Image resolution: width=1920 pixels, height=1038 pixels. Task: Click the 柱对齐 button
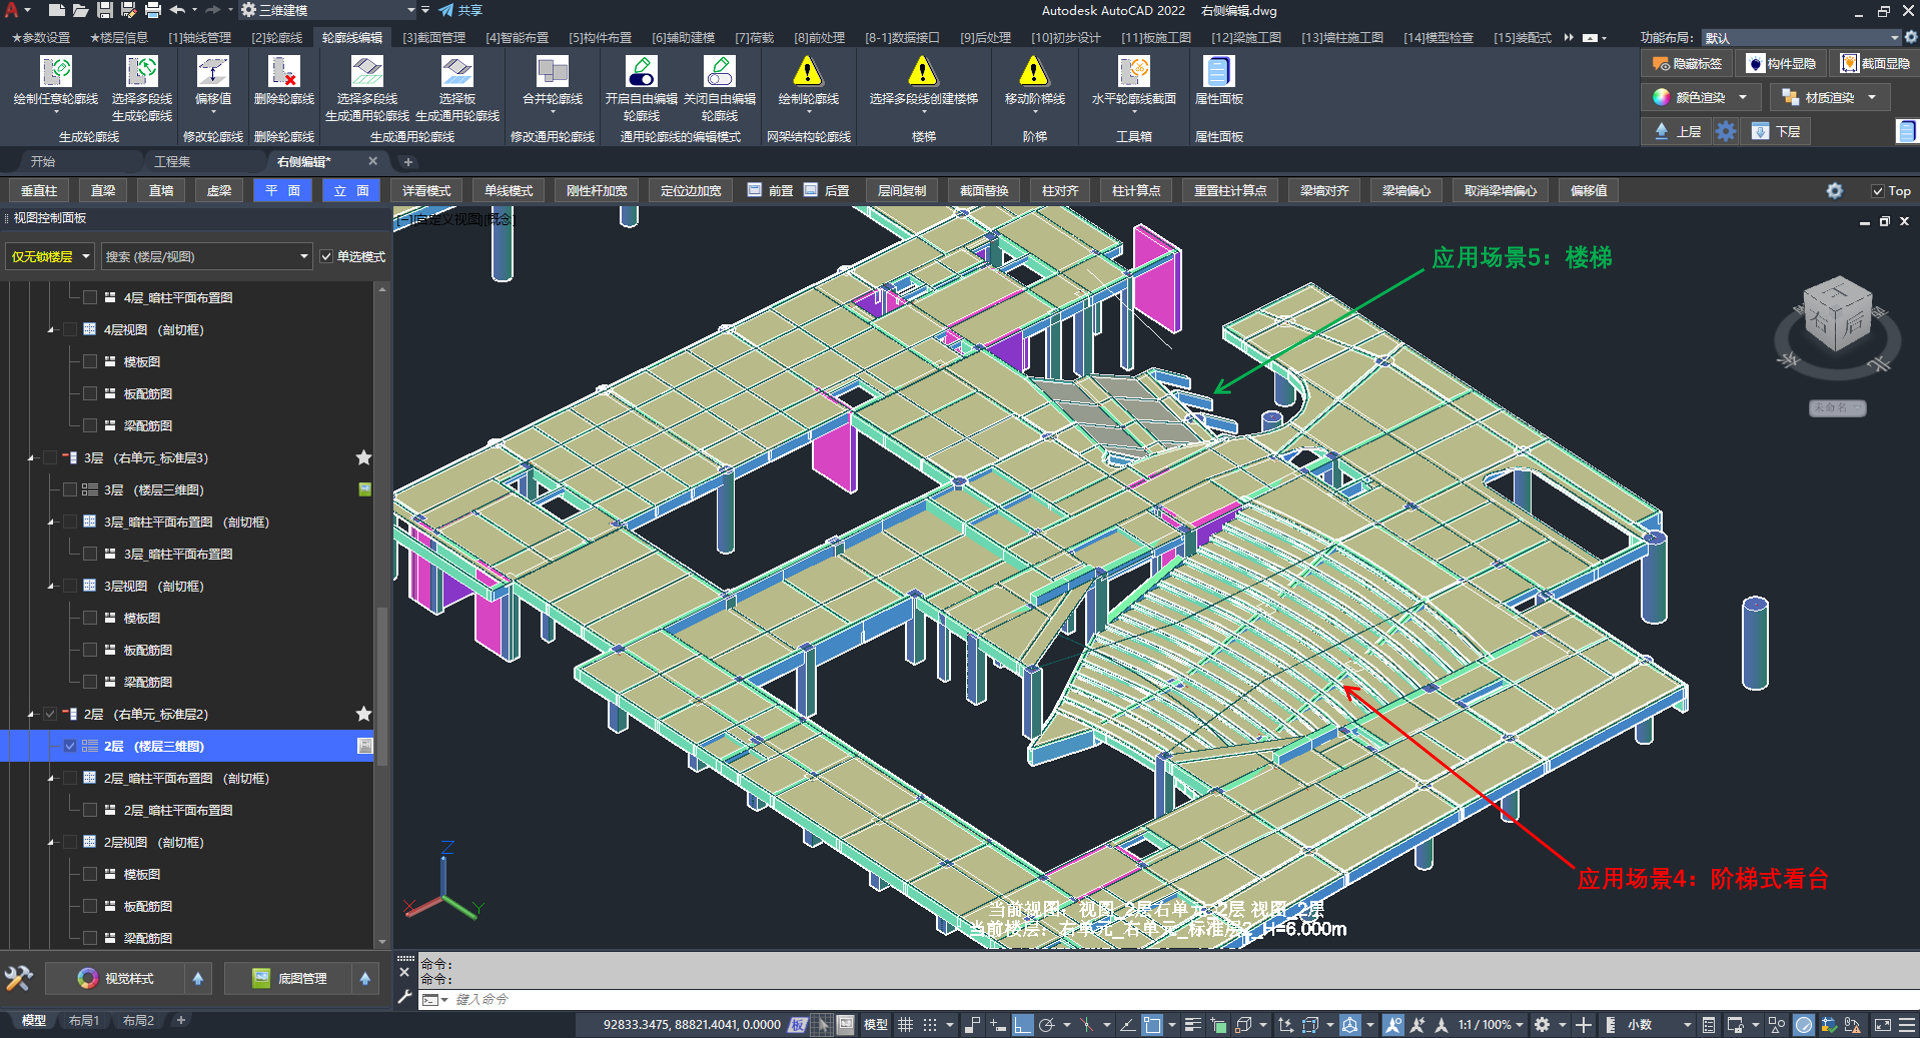tap(1060, 191)
